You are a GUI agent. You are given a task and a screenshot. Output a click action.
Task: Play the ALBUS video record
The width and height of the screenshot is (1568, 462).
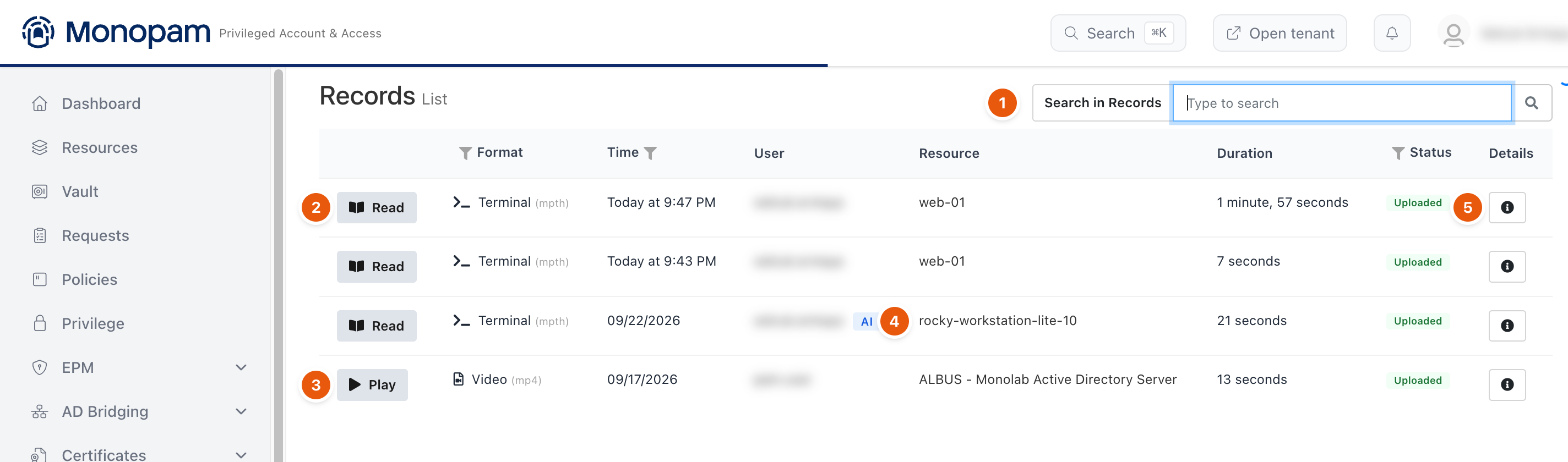372,385
